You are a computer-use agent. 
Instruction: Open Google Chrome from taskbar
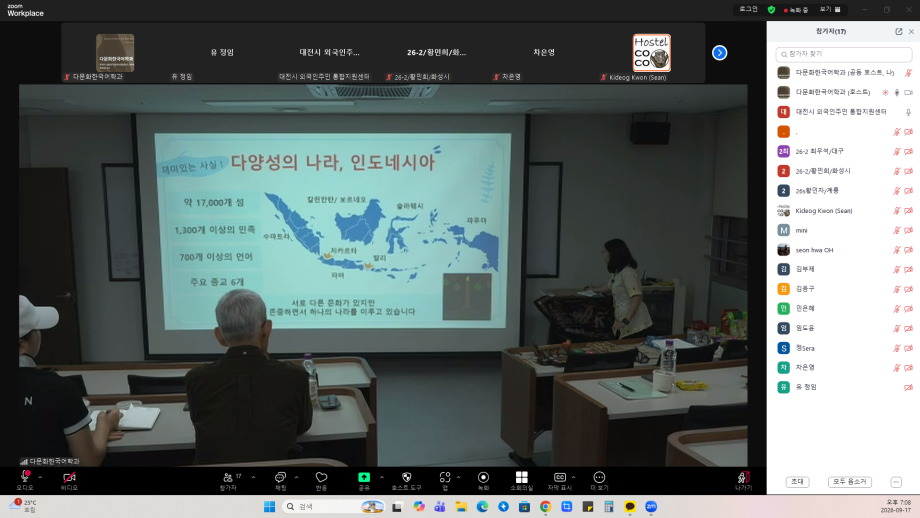click(x=545, y=507)
